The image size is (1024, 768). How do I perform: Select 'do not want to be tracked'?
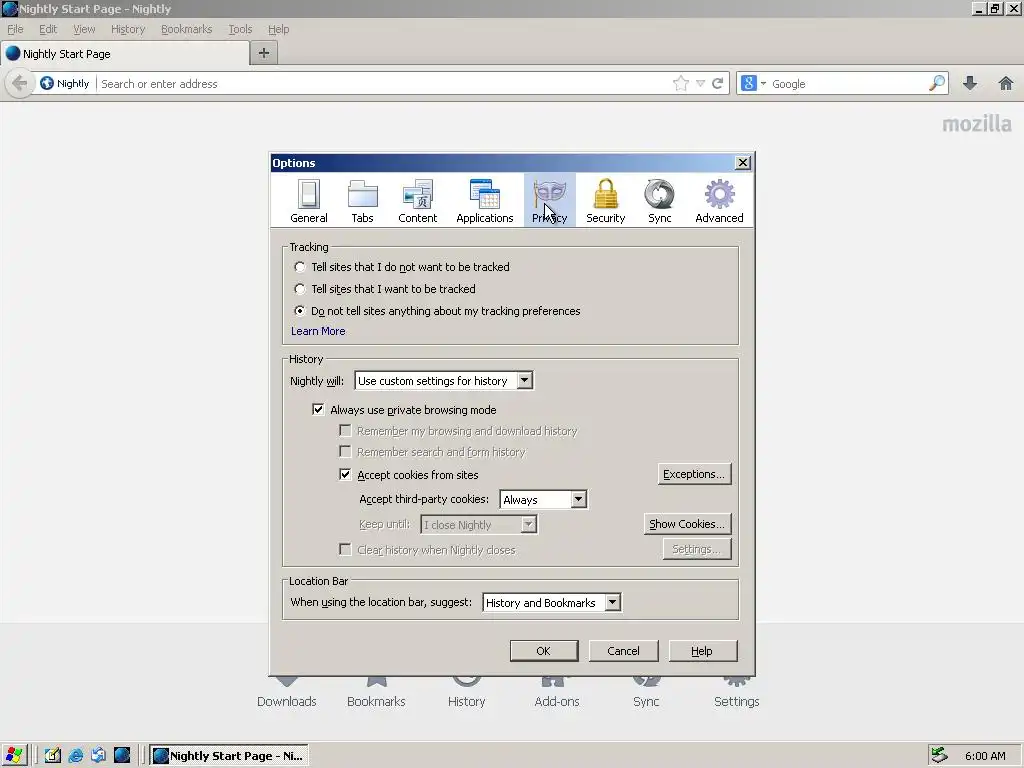click(300, 267)
